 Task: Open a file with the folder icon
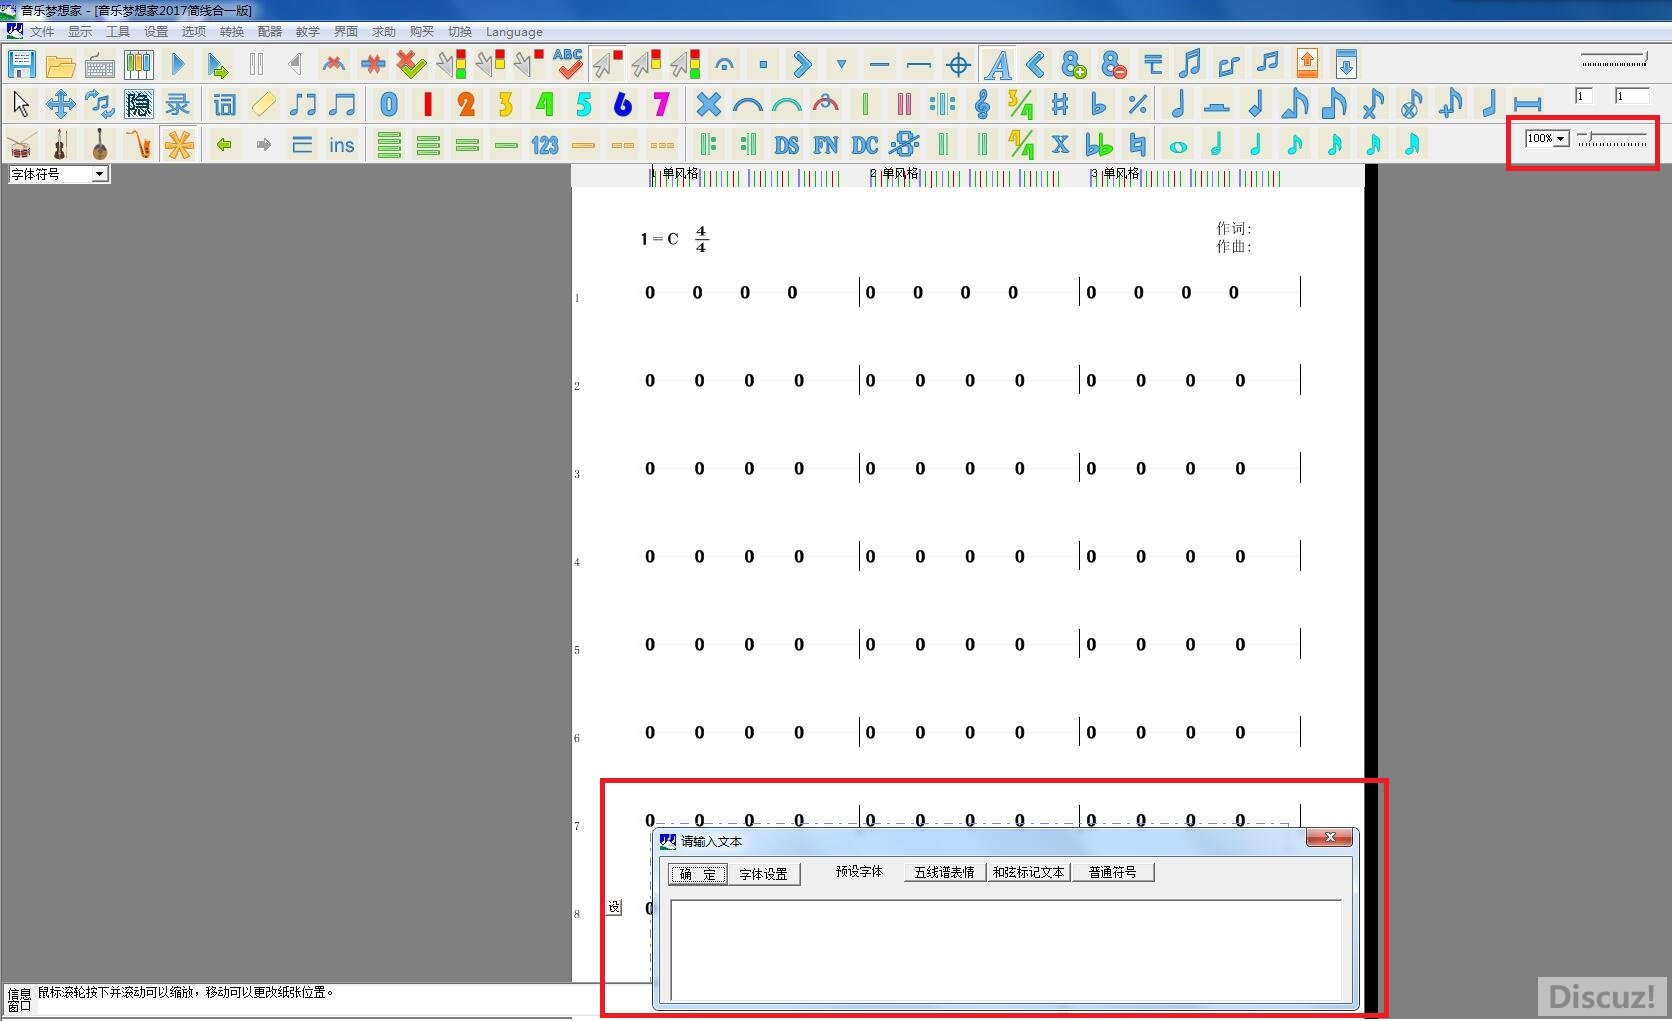[60, 66]
